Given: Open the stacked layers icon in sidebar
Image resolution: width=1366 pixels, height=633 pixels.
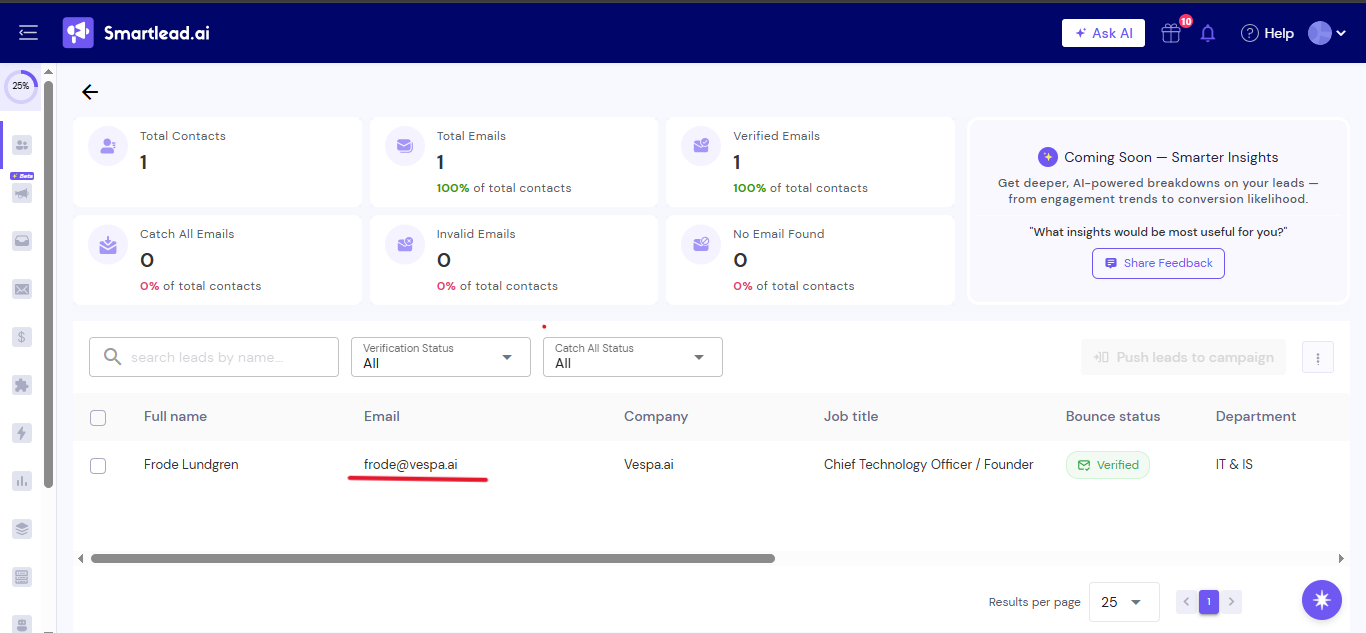Looking at the screenshot, I should (22, 529).
